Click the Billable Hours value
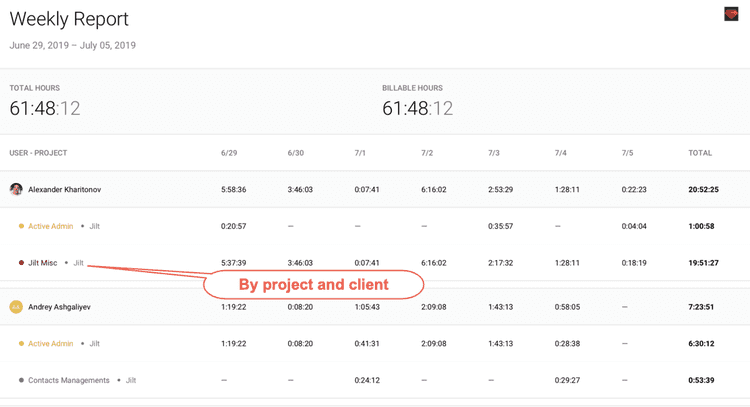750x407 pixels. pos(417,108)
